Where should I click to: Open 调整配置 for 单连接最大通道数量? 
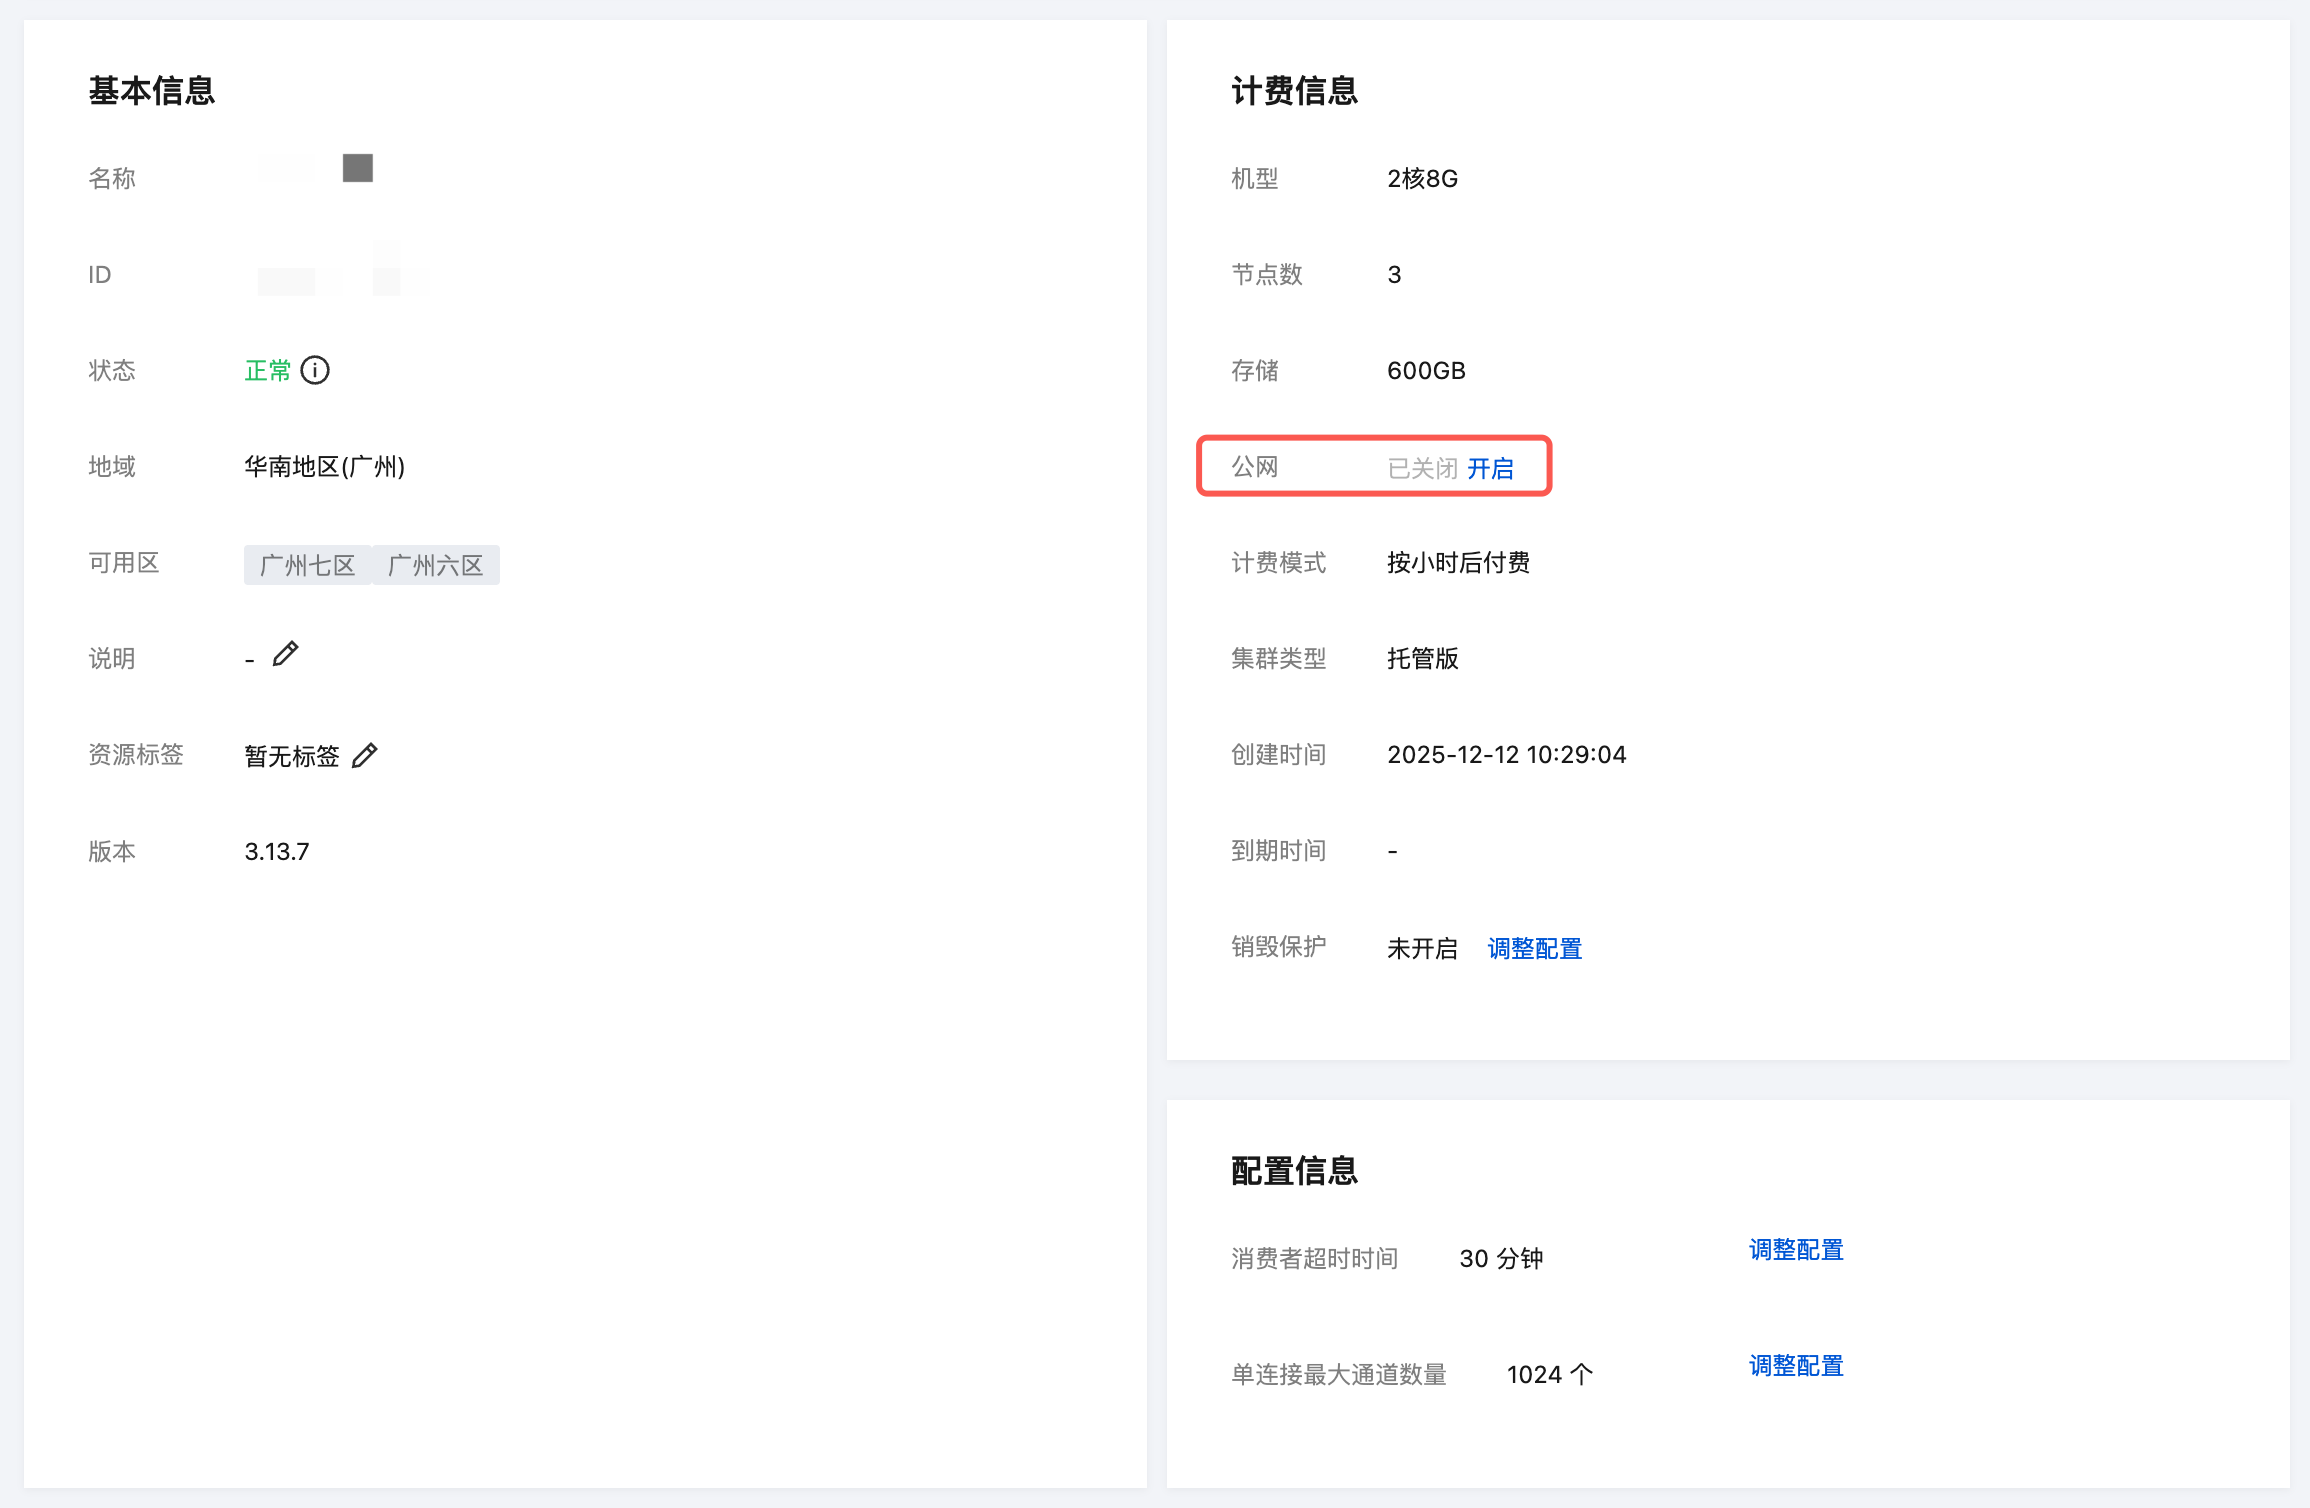click(x=1795, y=1366)
